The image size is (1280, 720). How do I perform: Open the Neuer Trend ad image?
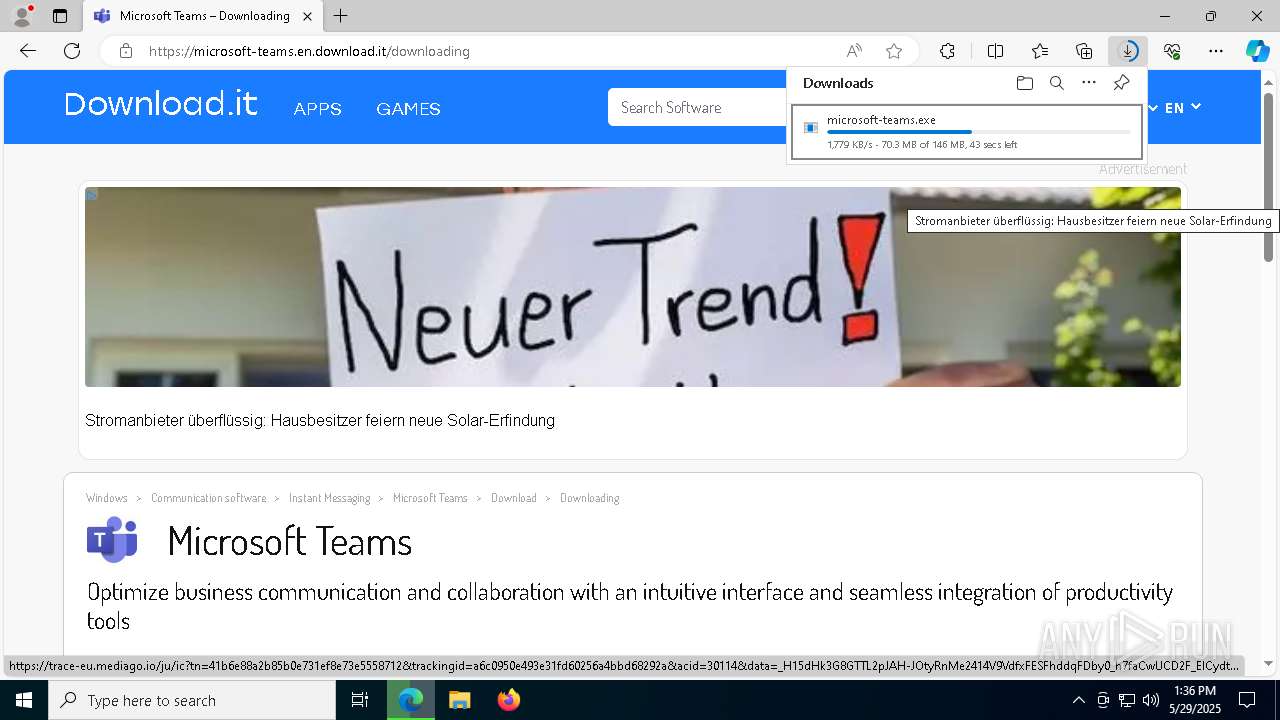coord(633,287)
